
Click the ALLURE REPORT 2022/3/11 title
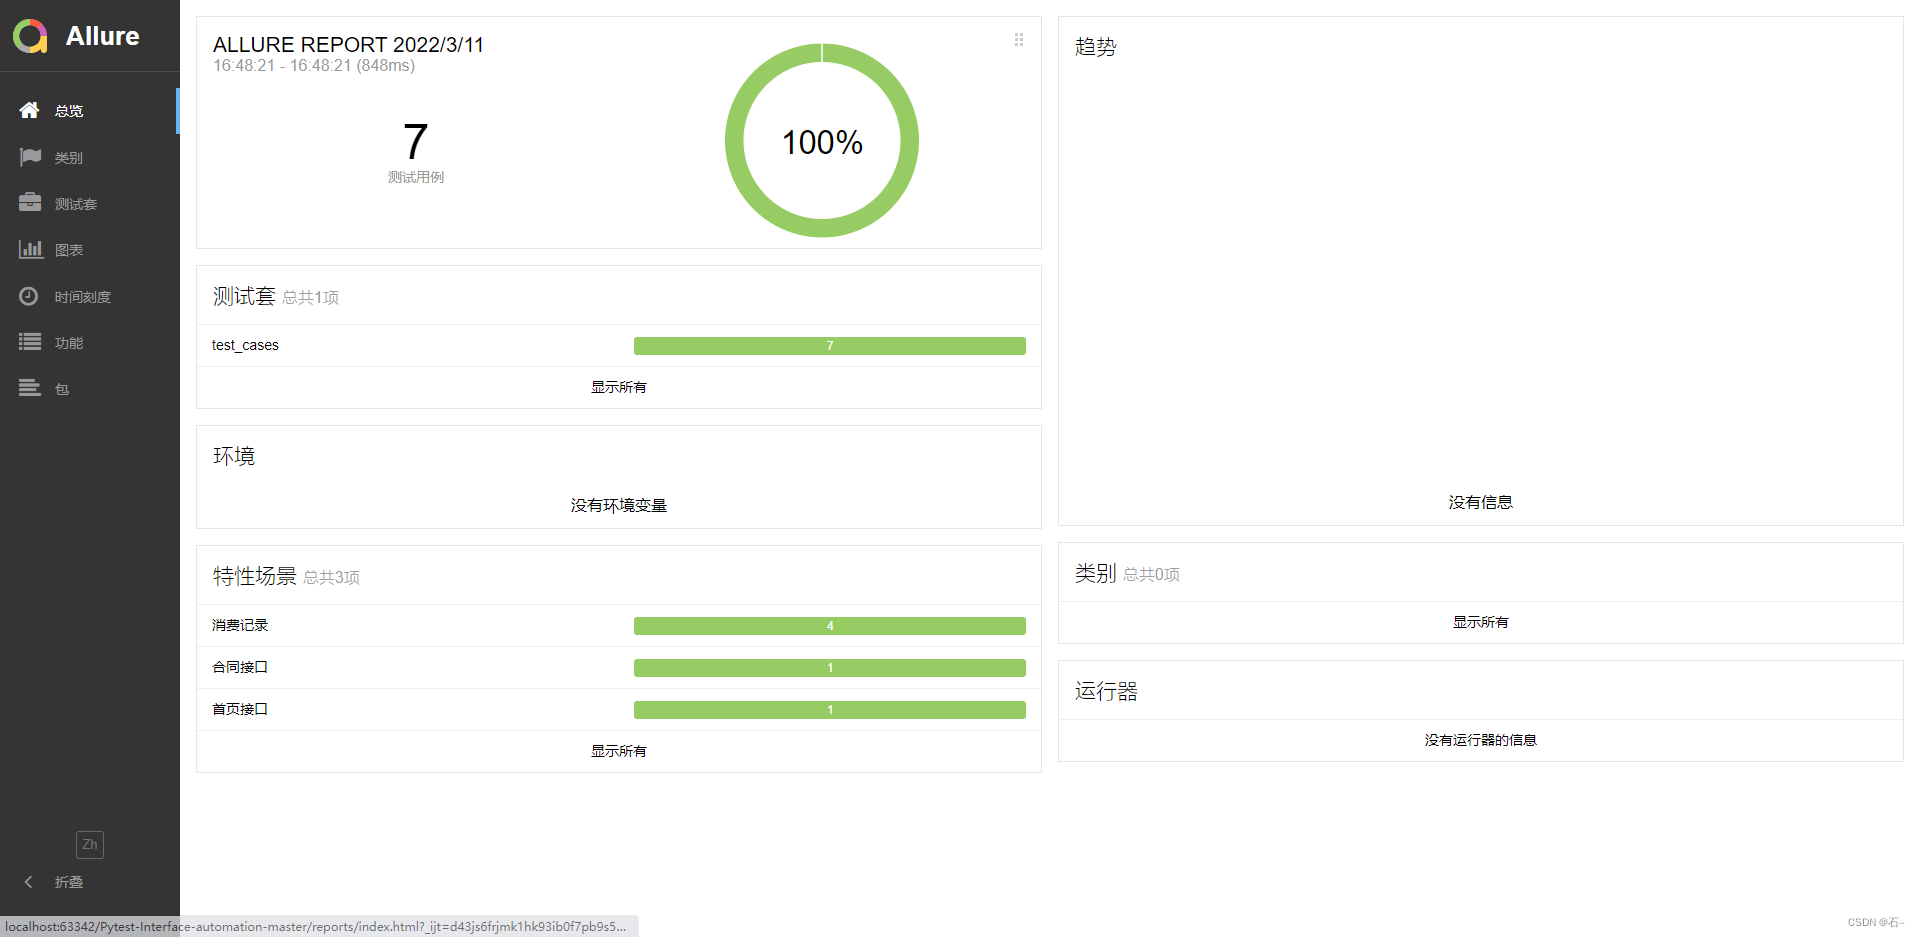[x=348, y=45]
